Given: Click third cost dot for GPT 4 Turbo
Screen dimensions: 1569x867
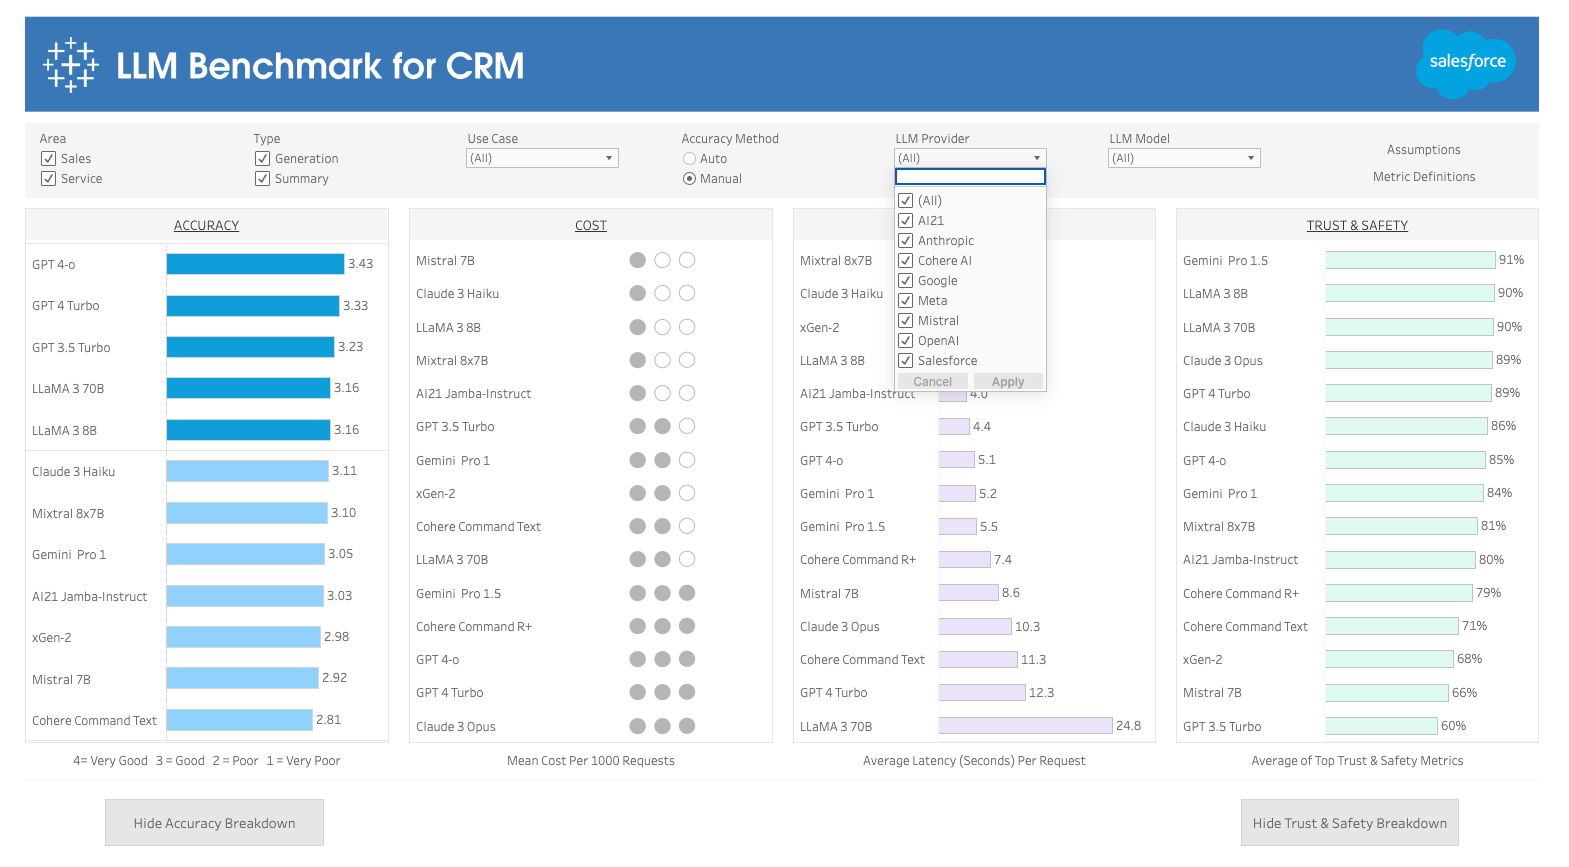Looking at the screenshot, I should tap(687, 692).
